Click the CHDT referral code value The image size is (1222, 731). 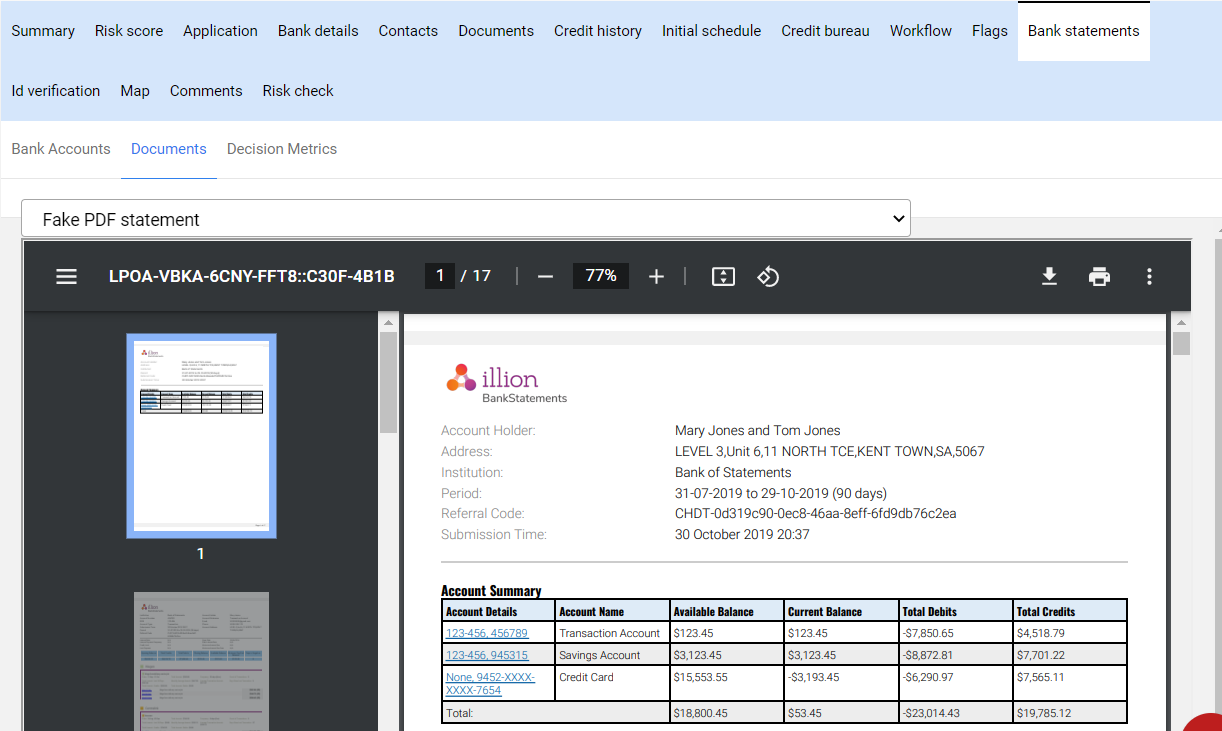coord(816,514)
